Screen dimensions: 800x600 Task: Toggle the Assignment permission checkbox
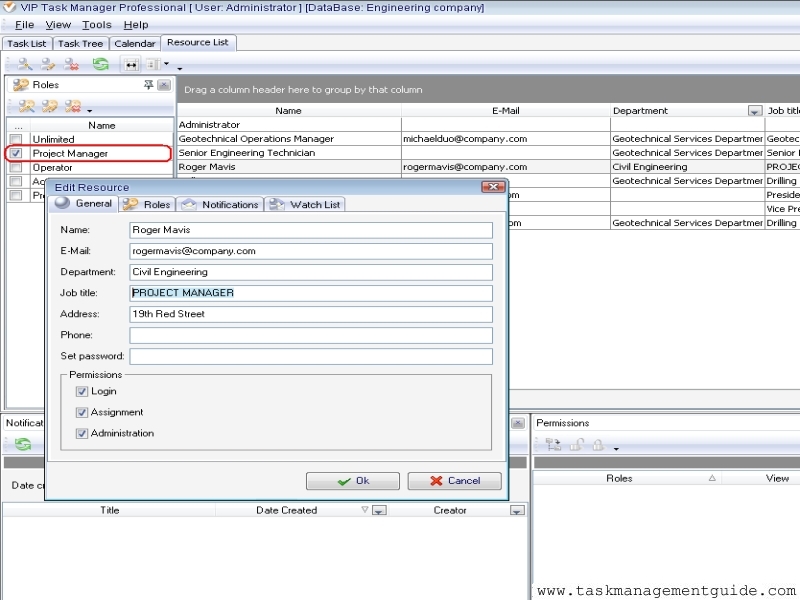(x=82, y=412)
